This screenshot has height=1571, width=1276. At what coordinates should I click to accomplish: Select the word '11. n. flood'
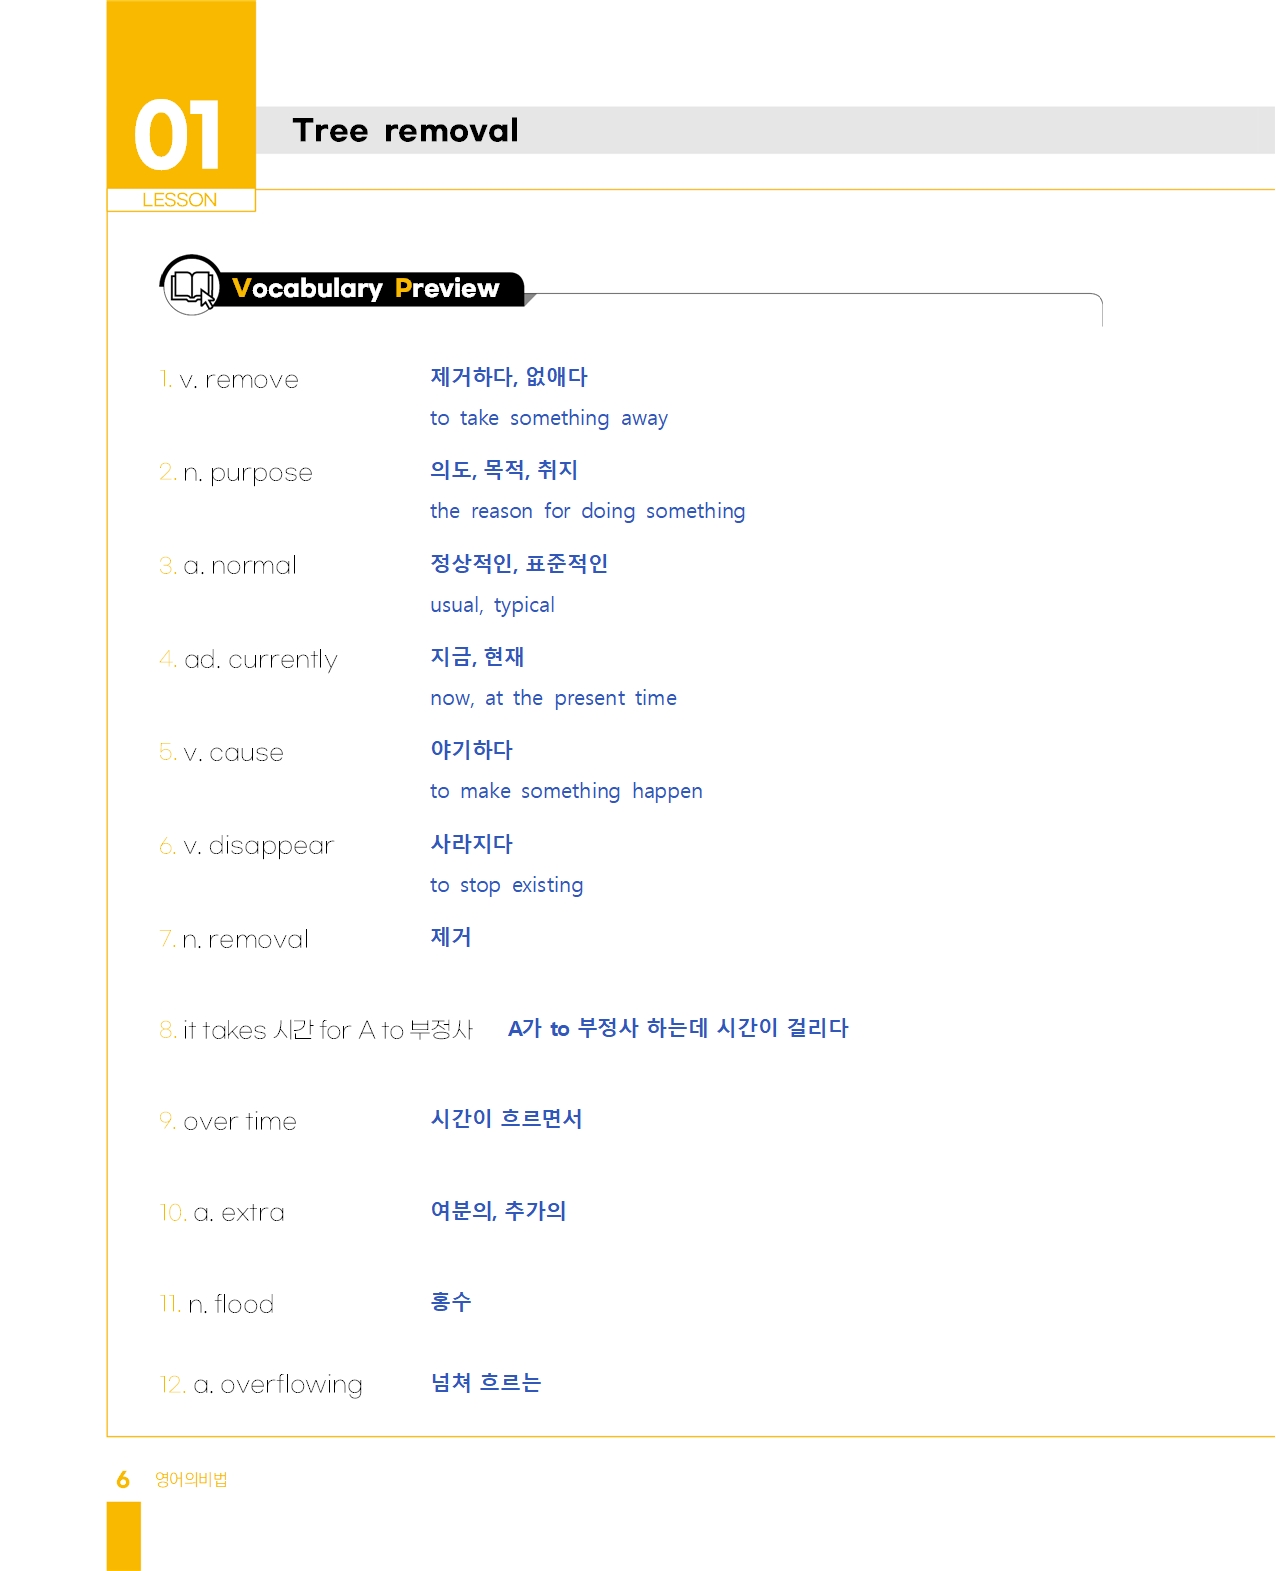coord(217,1305)
